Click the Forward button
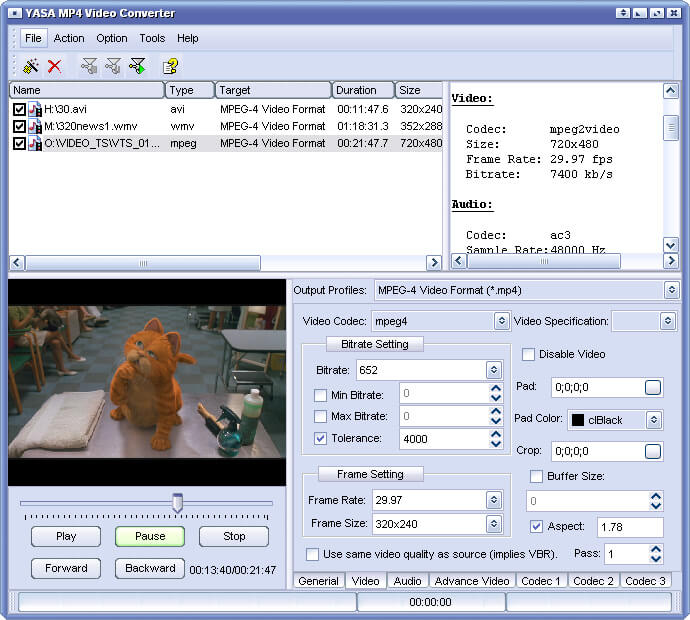Viewport: 690px width, 620px height. pyautogui.click(x=66, y=568)
